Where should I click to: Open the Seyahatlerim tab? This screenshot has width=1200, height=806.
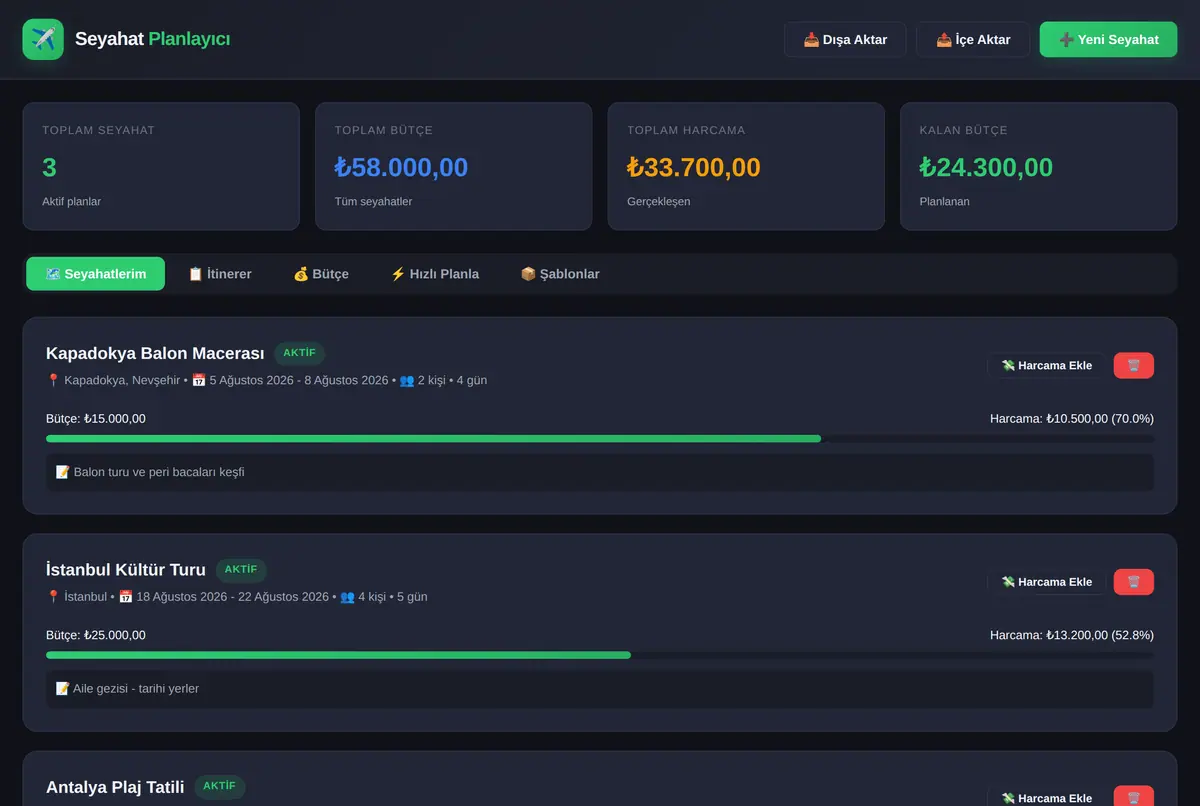(96, 274)
